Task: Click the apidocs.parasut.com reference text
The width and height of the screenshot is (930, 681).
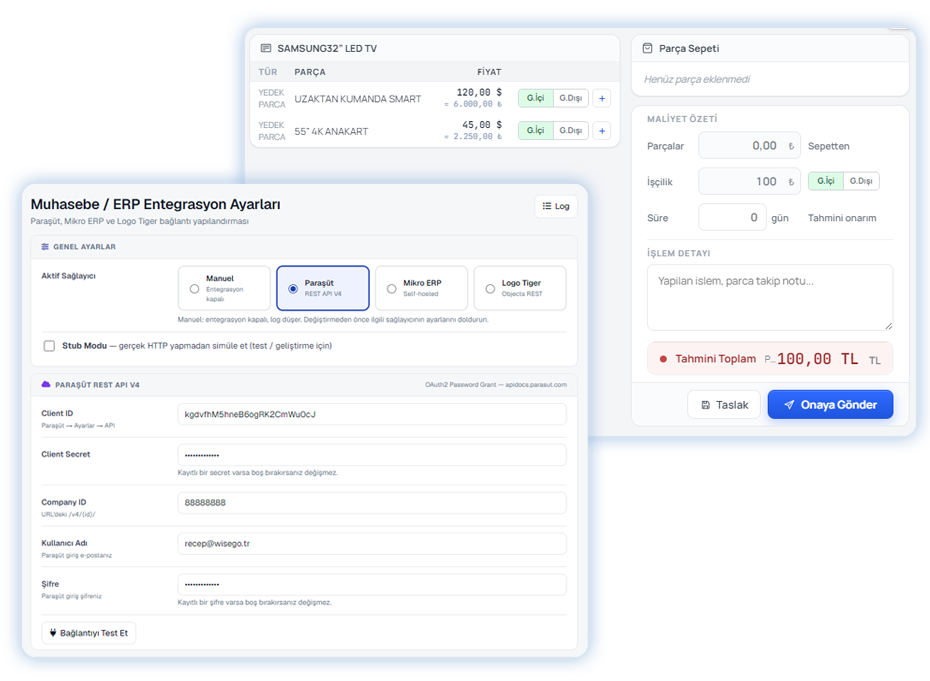Action: click(x=536, y=384)
